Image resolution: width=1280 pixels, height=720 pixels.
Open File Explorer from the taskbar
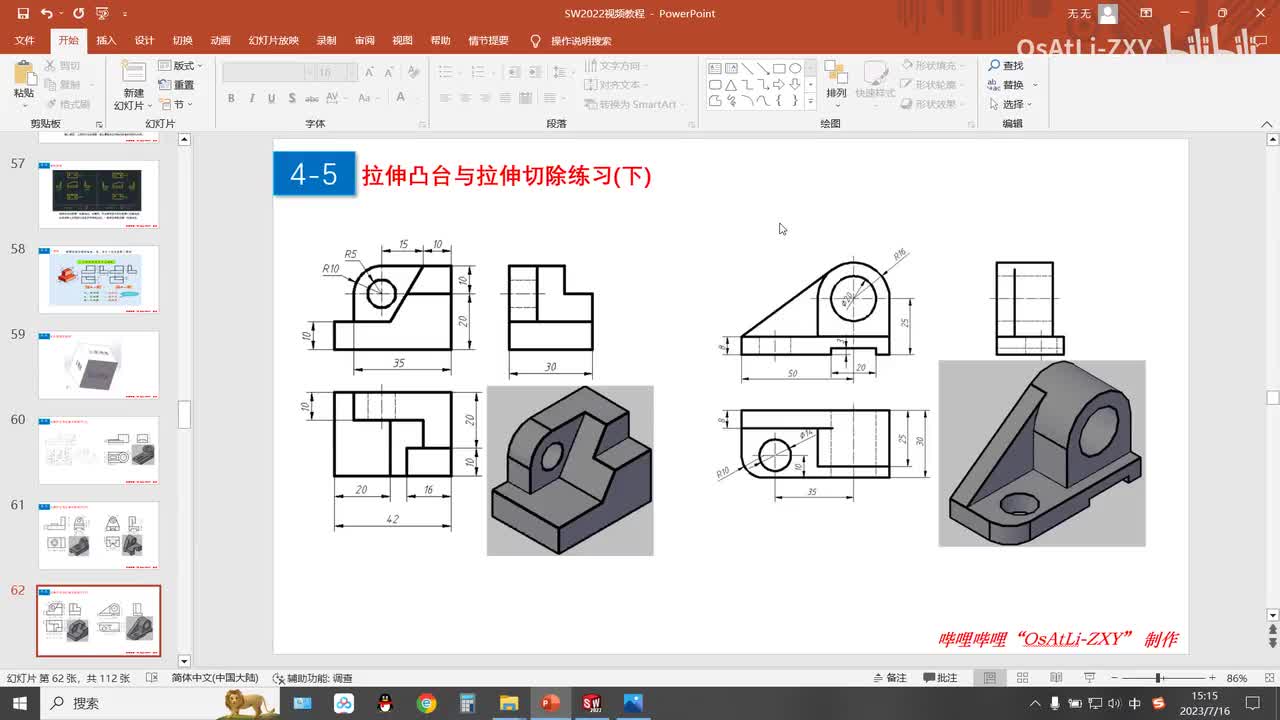click(x=509, y=703)
